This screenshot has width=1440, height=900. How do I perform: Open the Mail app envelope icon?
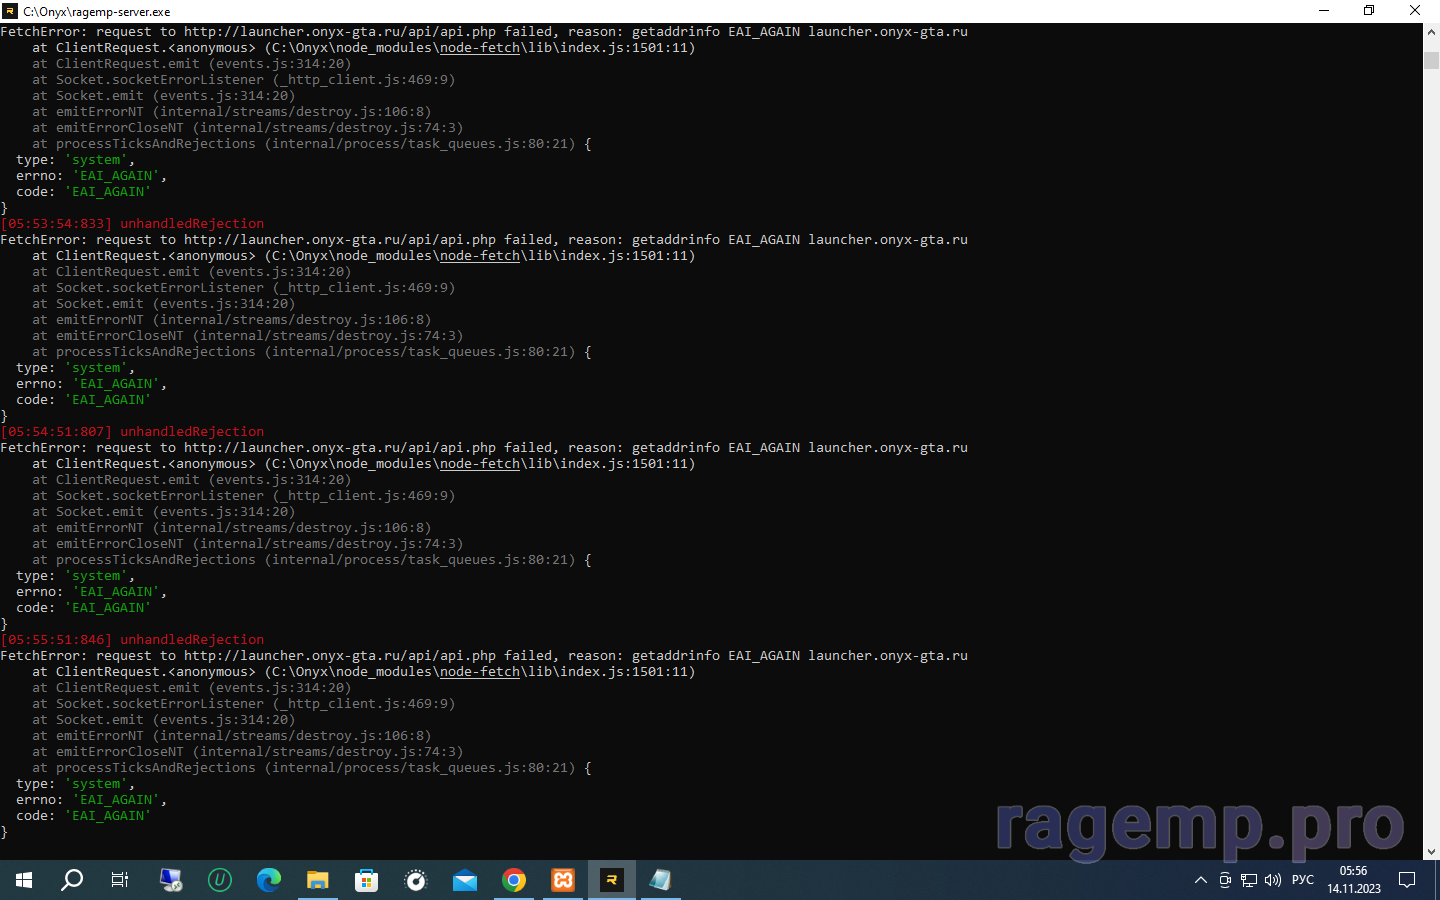click(464, 880)
